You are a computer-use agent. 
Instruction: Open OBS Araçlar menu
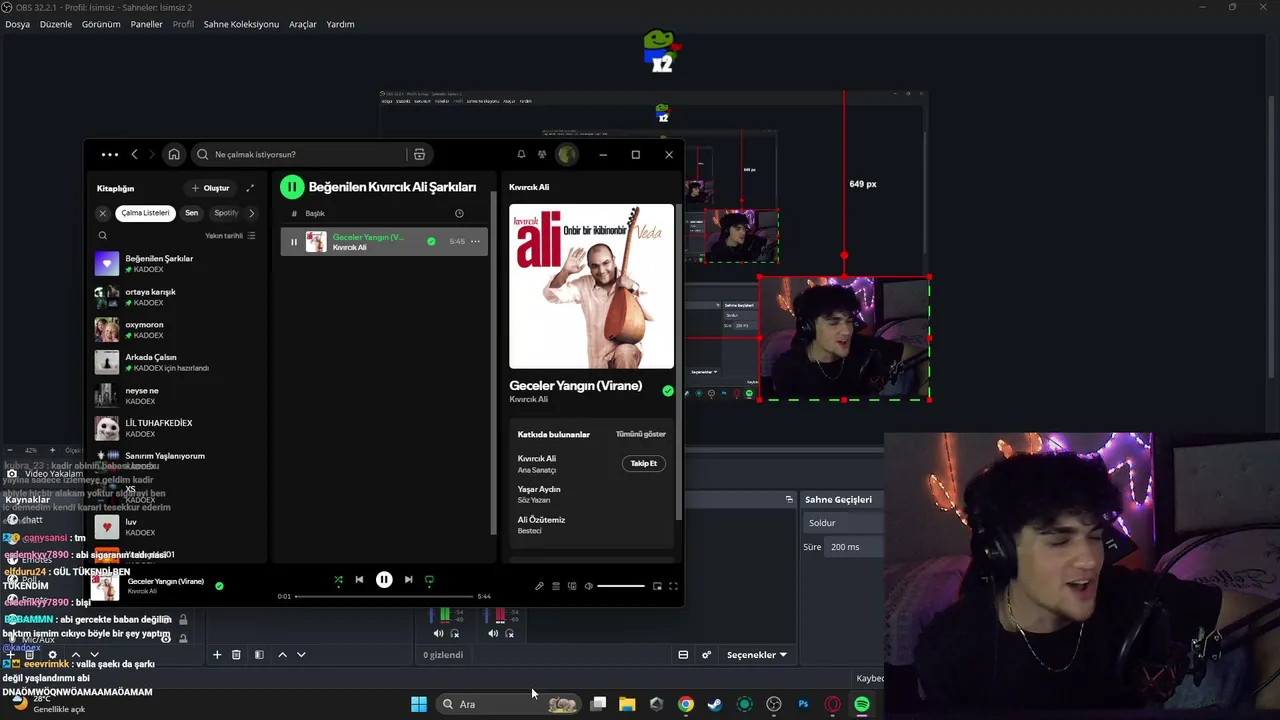[303, 24]
